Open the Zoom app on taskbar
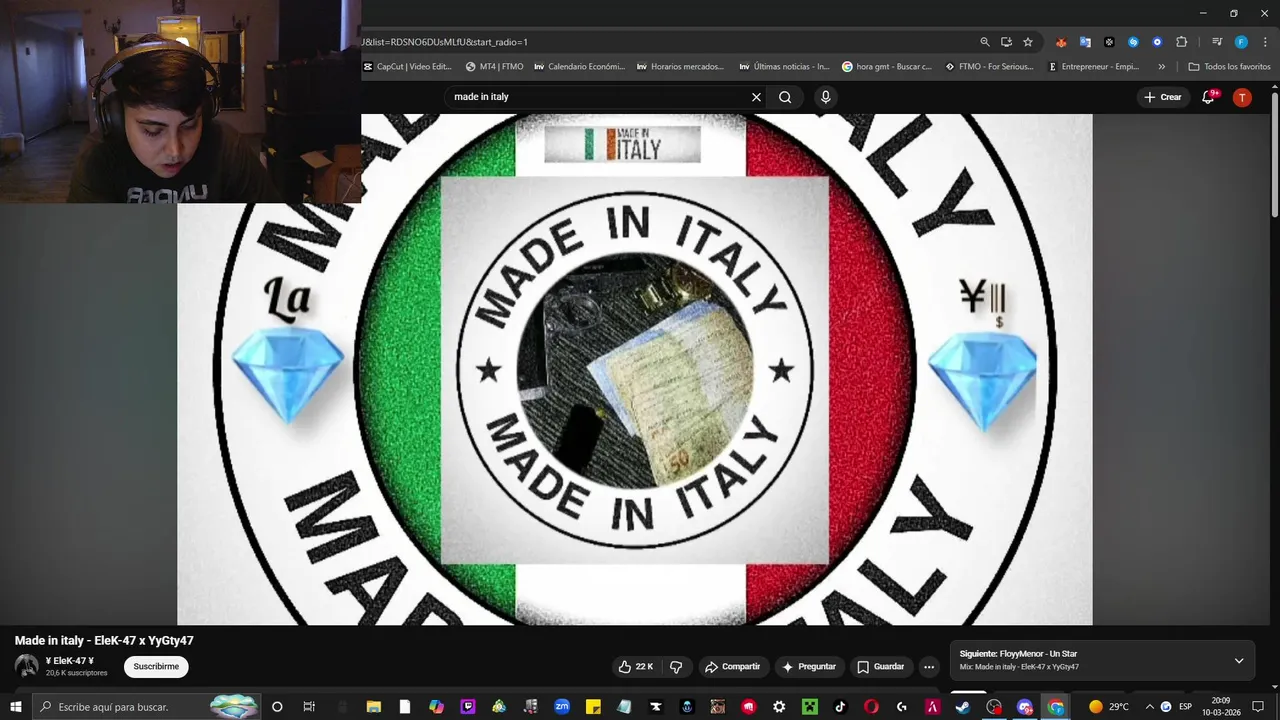1280x720 pixels. 561,707
